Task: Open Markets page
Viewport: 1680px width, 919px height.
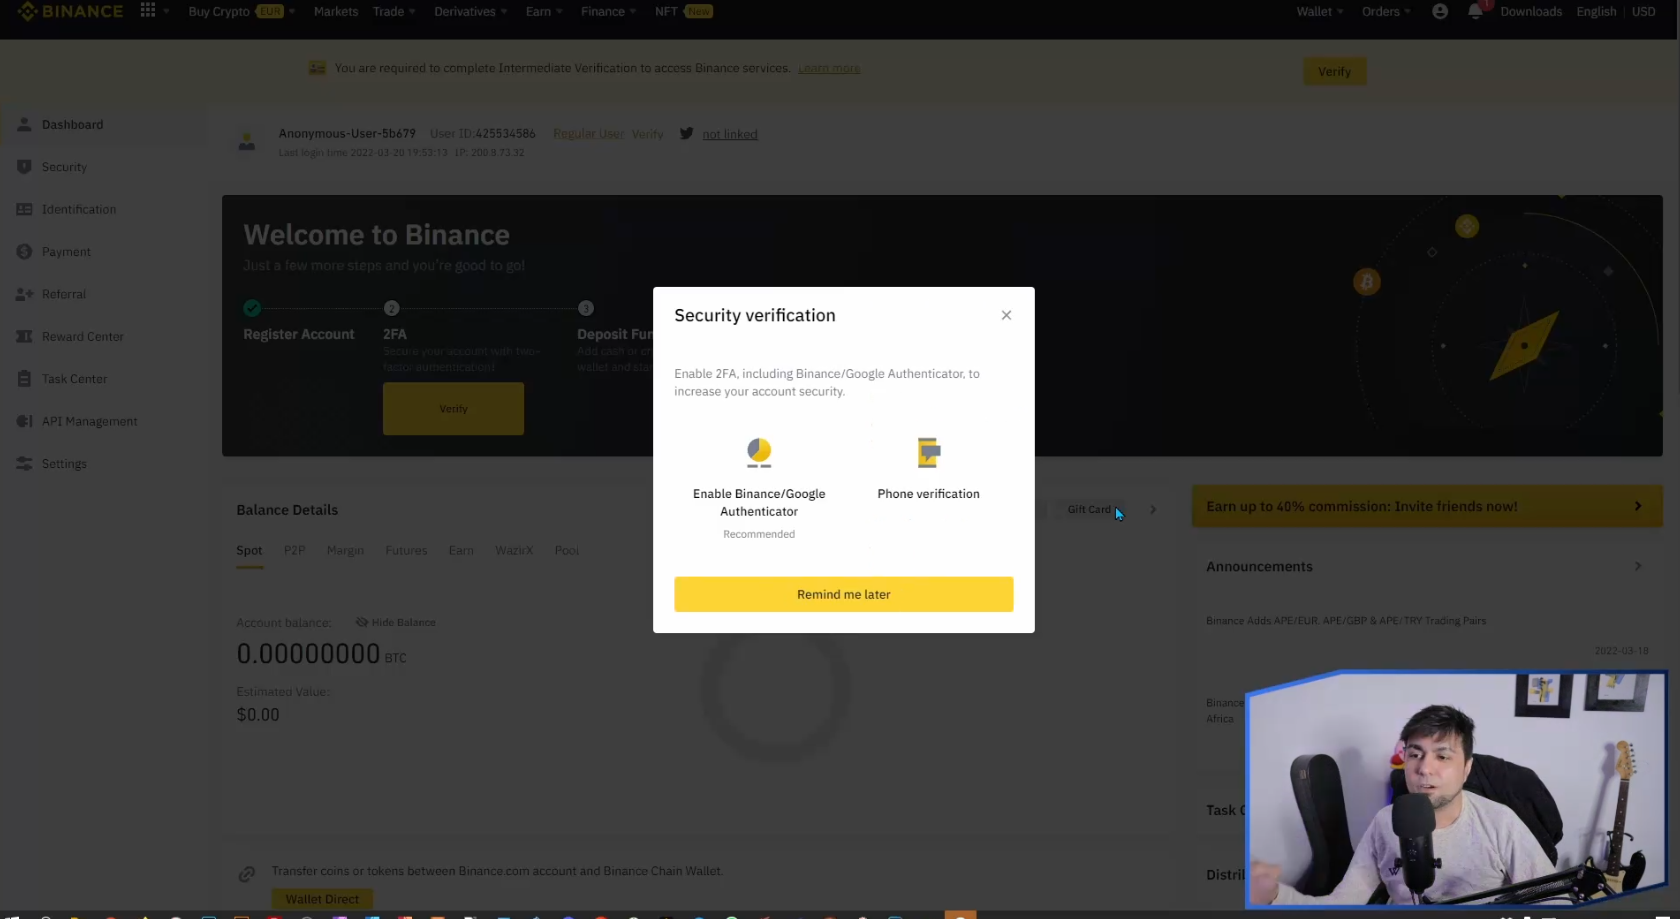Action: 335,12
